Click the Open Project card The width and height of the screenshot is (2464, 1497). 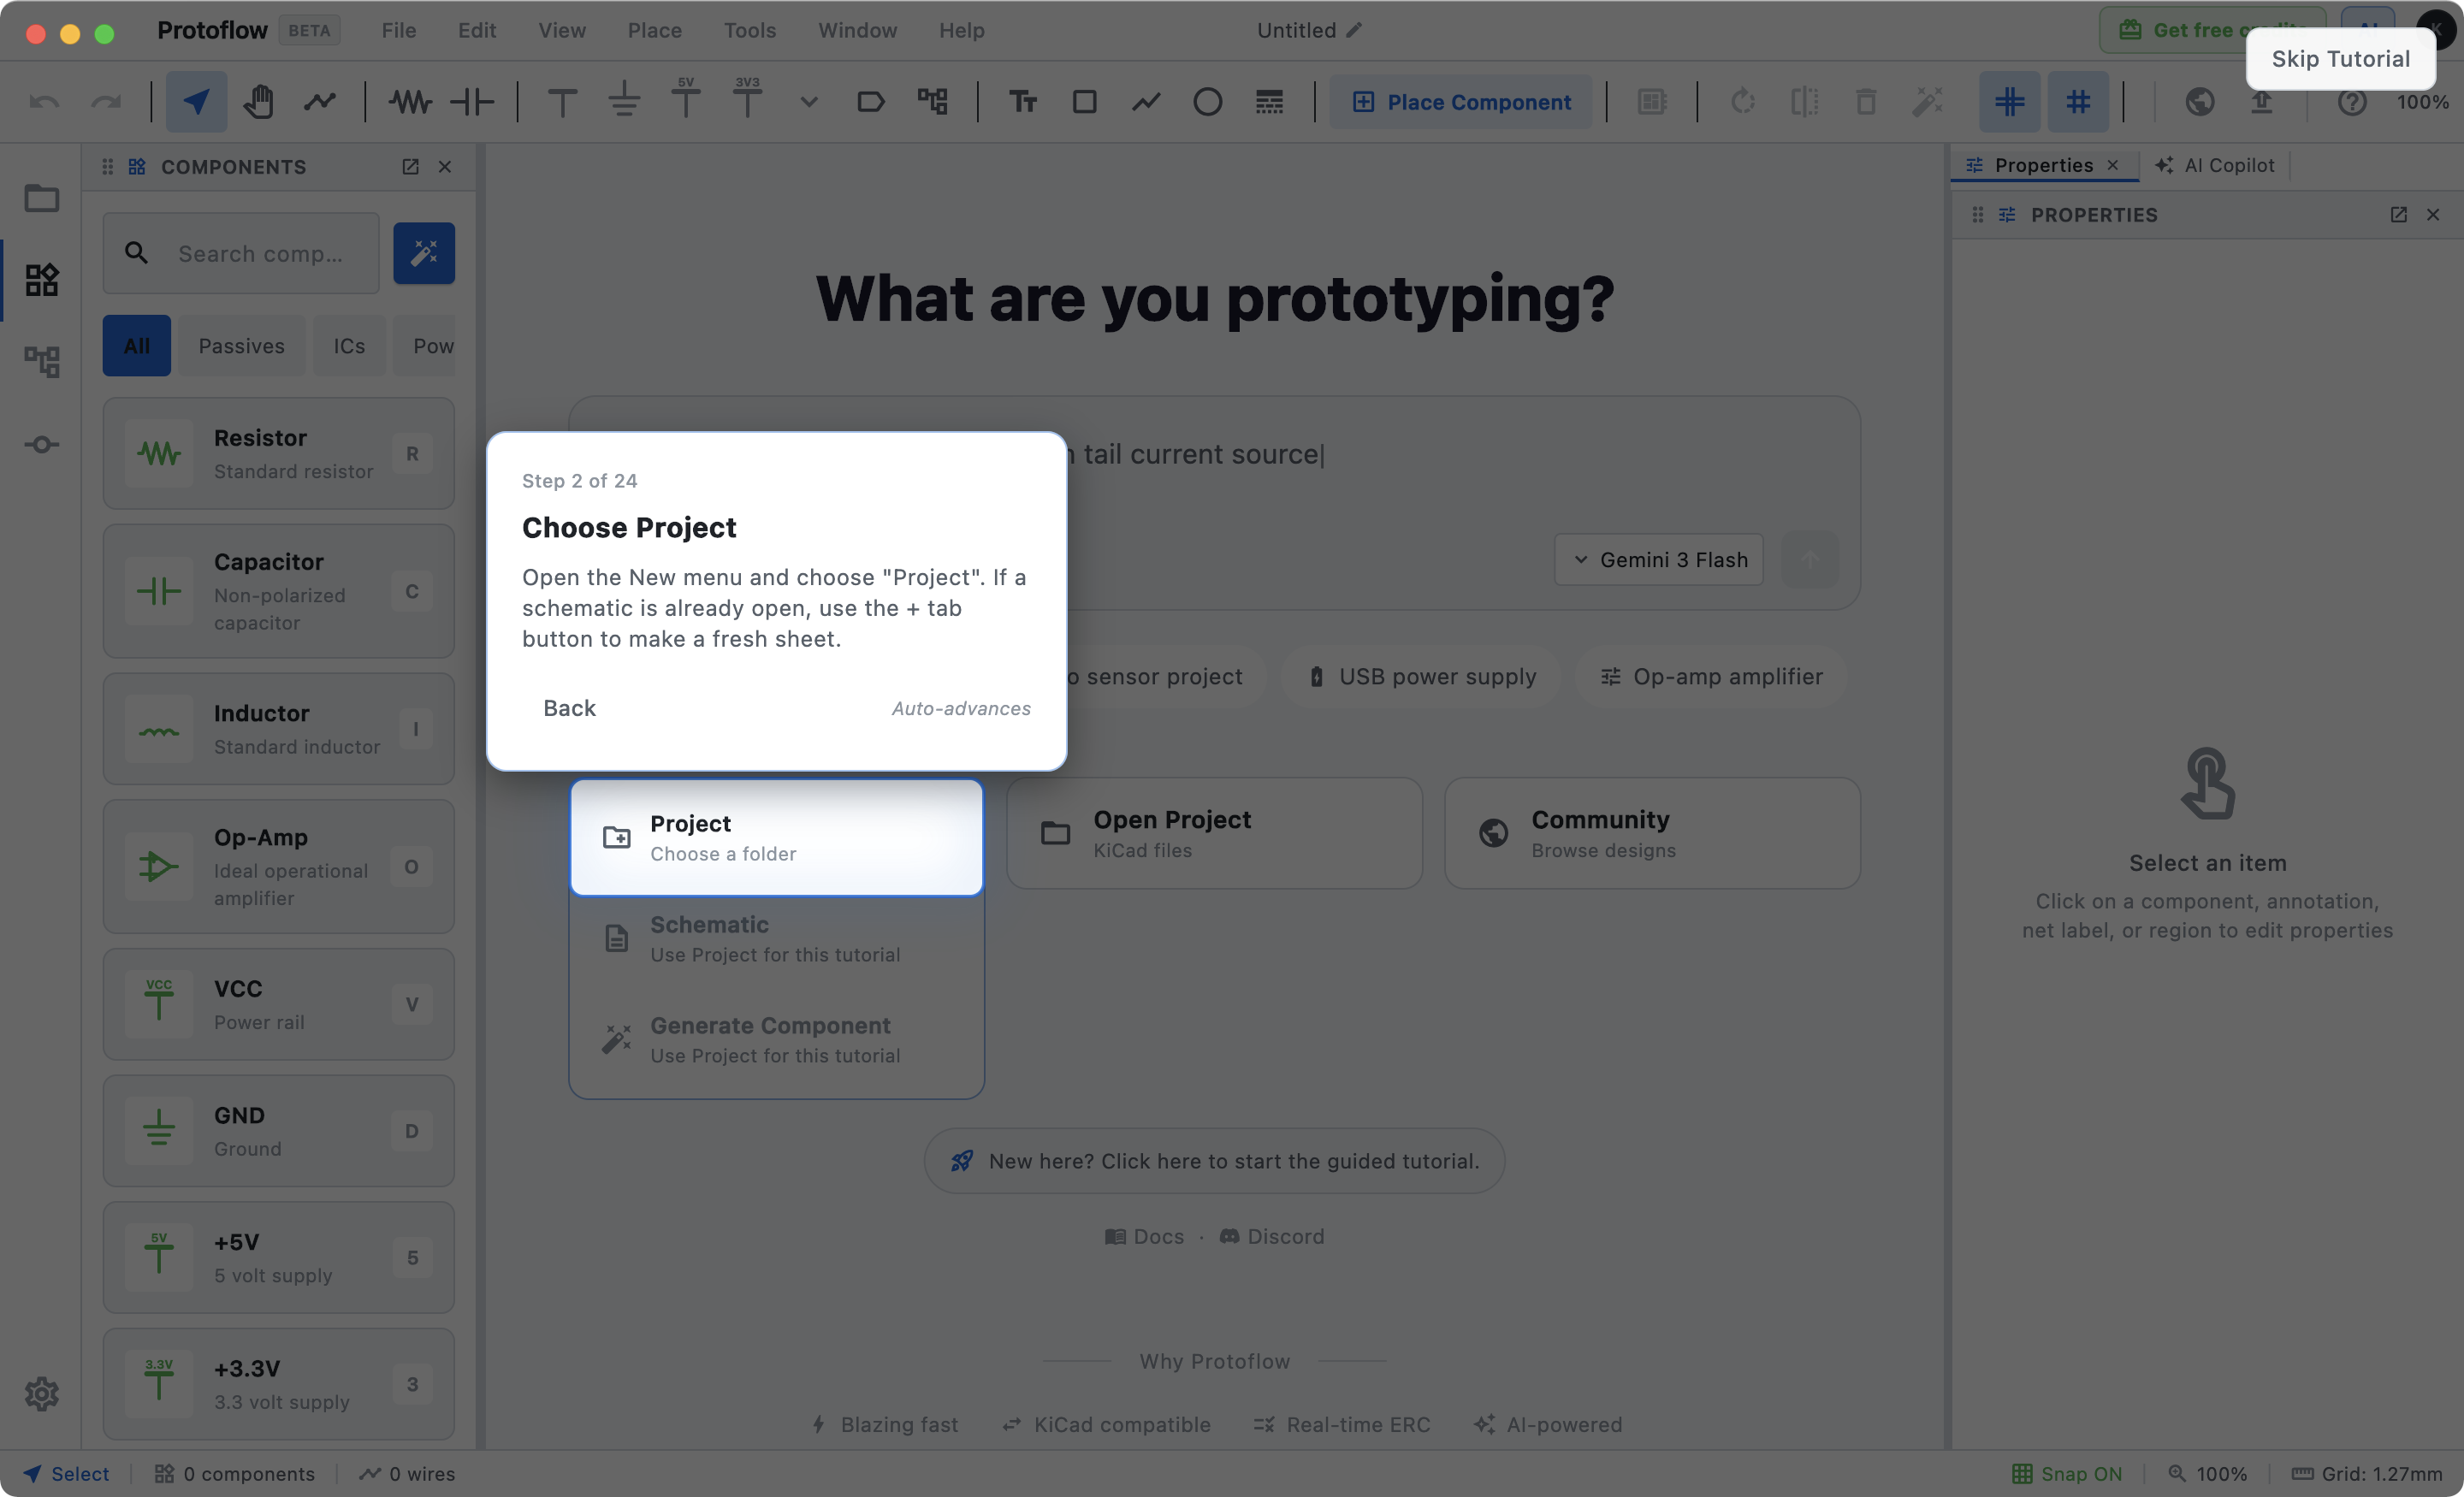pyautogui.click(x=1214, y=833)
